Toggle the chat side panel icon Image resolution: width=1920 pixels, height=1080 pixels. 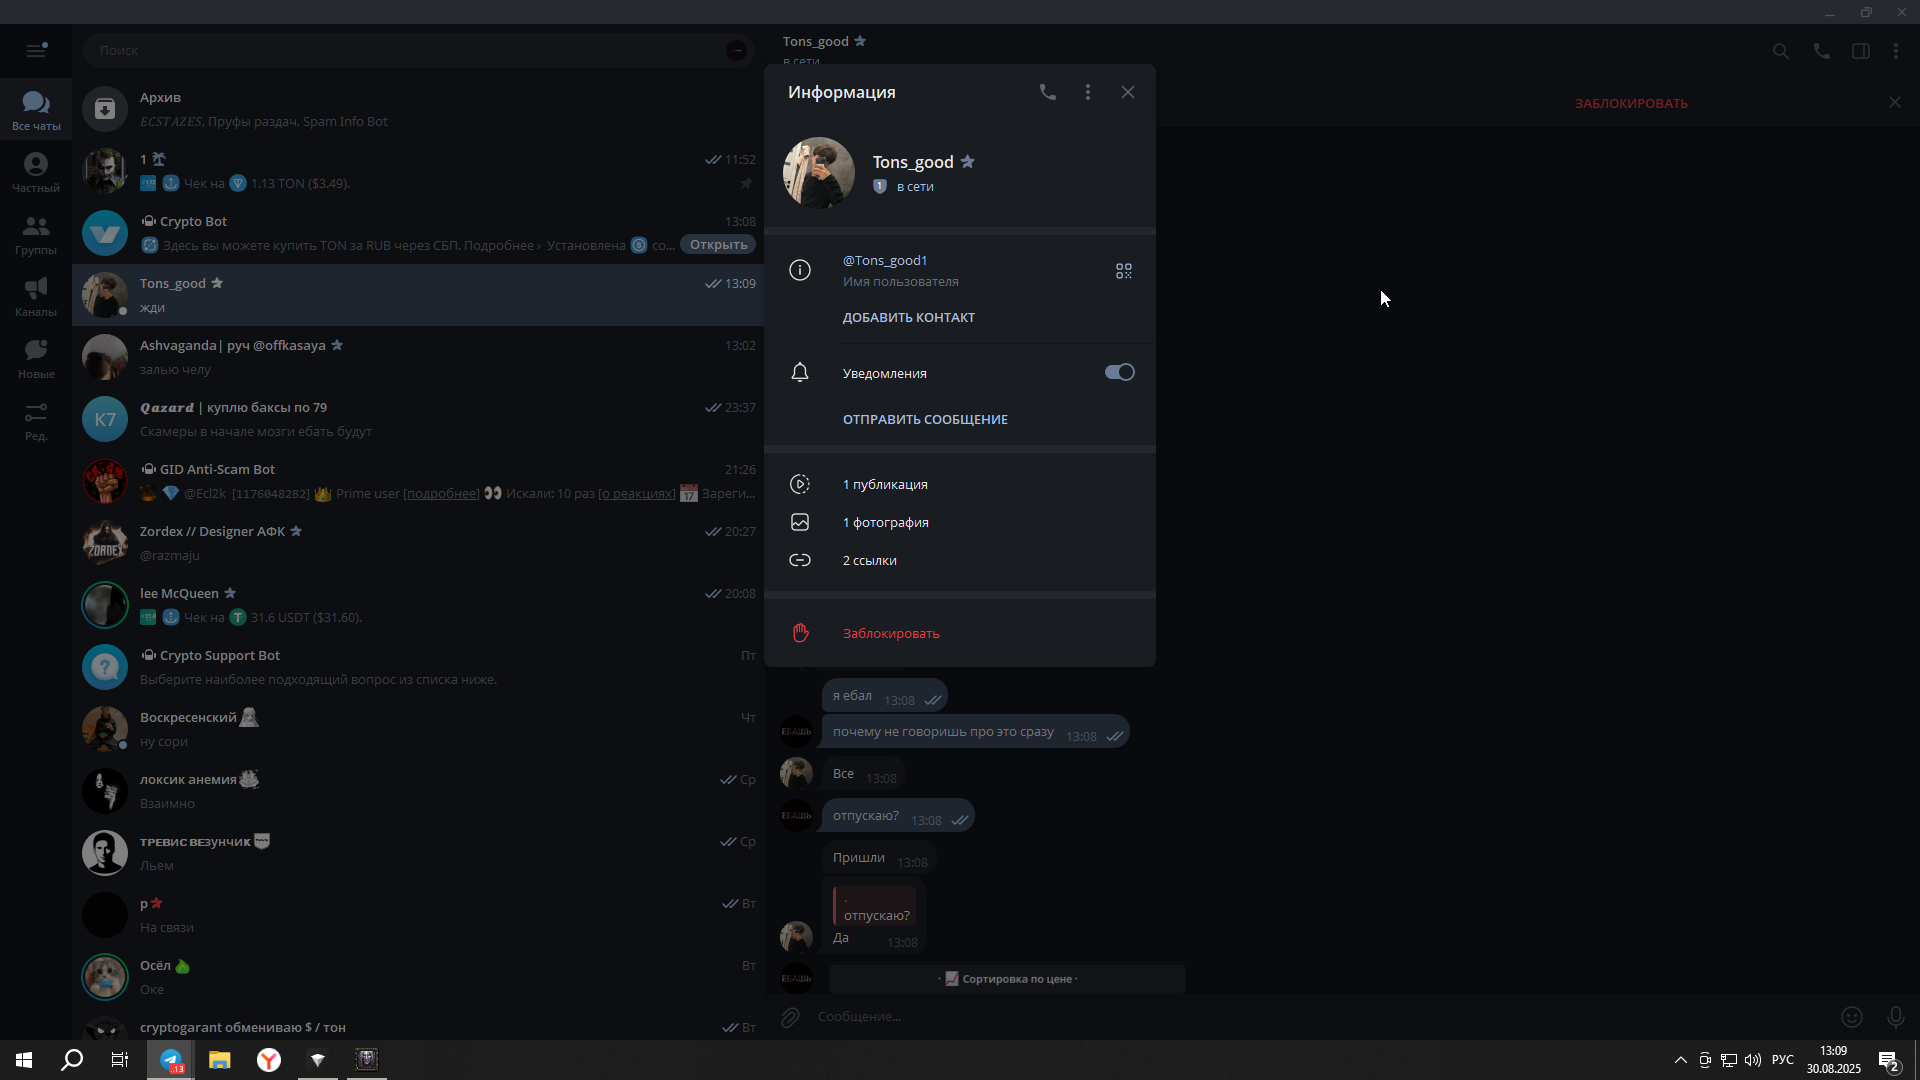pyautogui.click(x=1861, y=51)
